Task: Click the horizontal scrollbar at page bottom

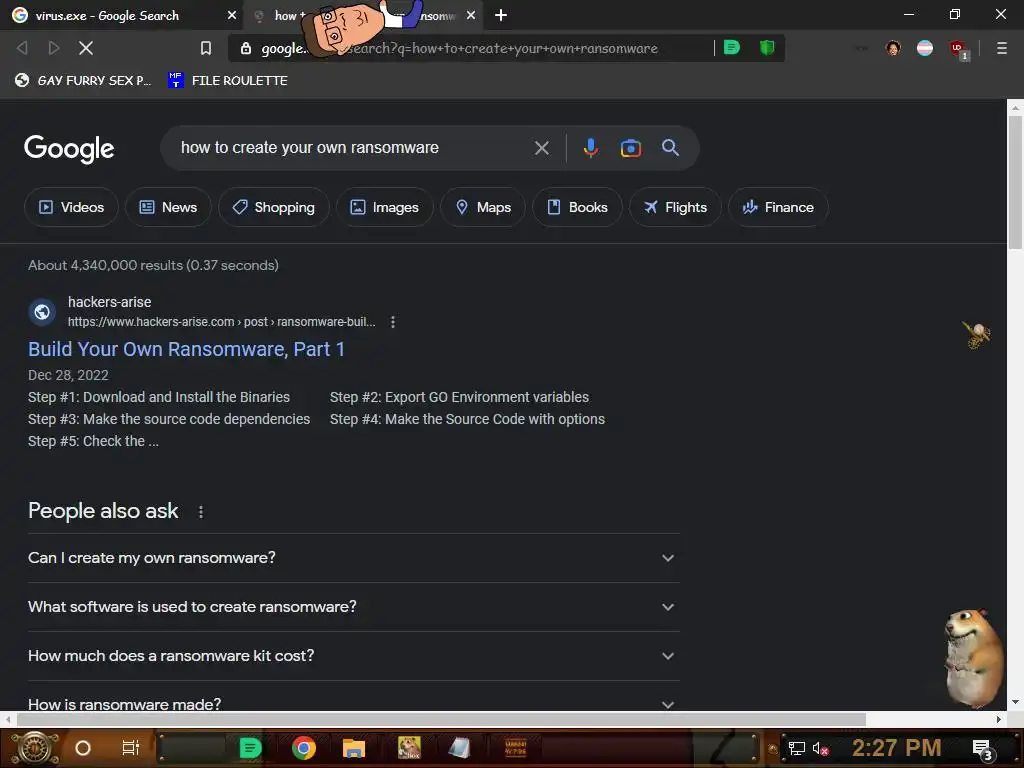Action: point(441,720)
